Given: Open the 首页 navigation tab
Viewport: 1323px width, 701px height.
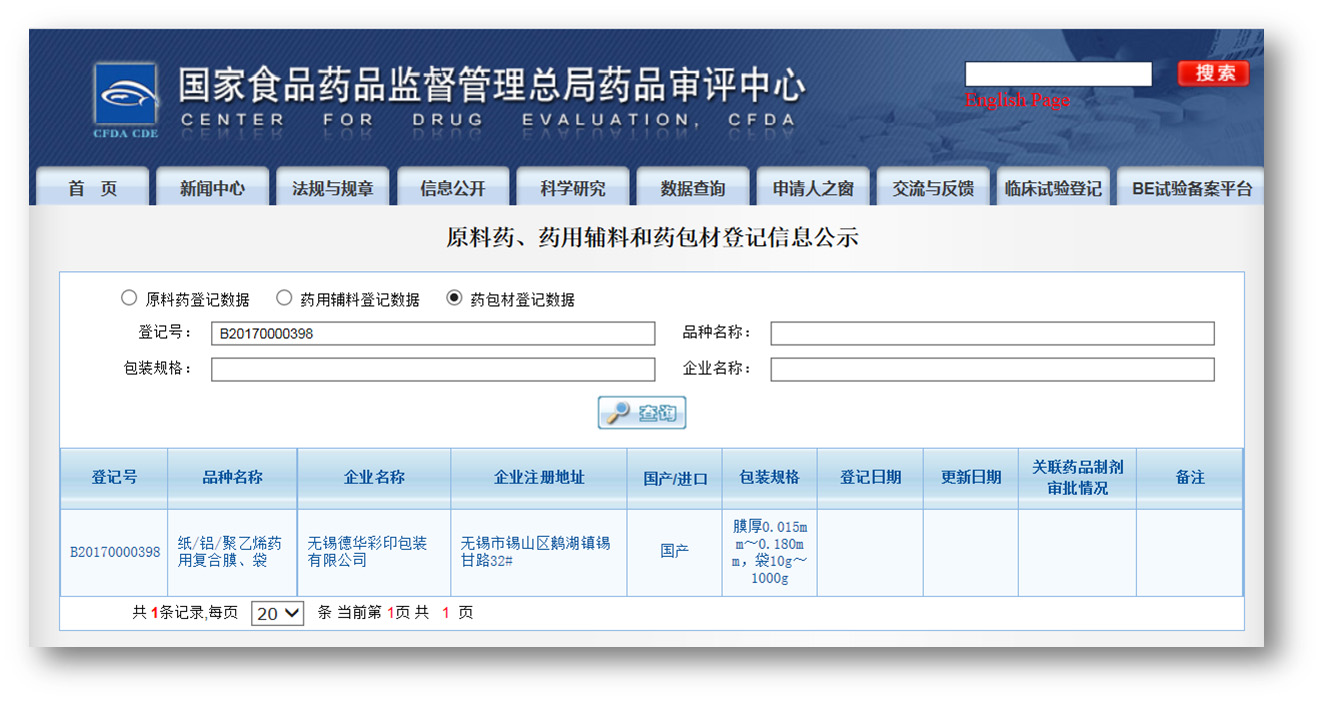Looking at the screenshot, I should [92, 188].
